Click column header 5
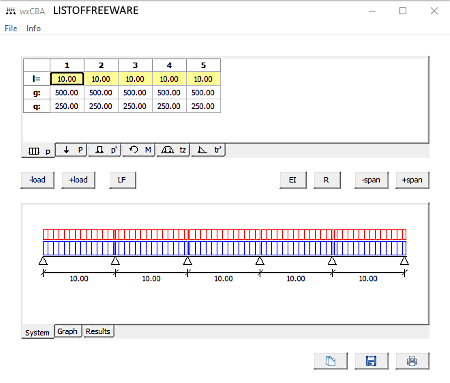The width and height of the screenshot is (450, 383). (x=203, y=65)
